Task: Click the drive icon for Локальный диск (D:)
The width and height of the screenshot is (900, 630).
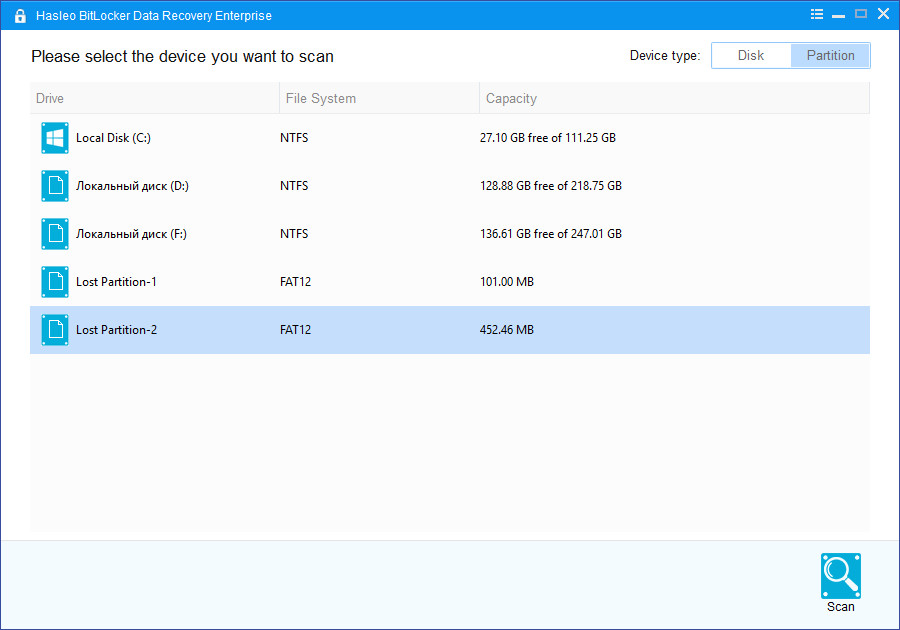Action: click(55, 186)
